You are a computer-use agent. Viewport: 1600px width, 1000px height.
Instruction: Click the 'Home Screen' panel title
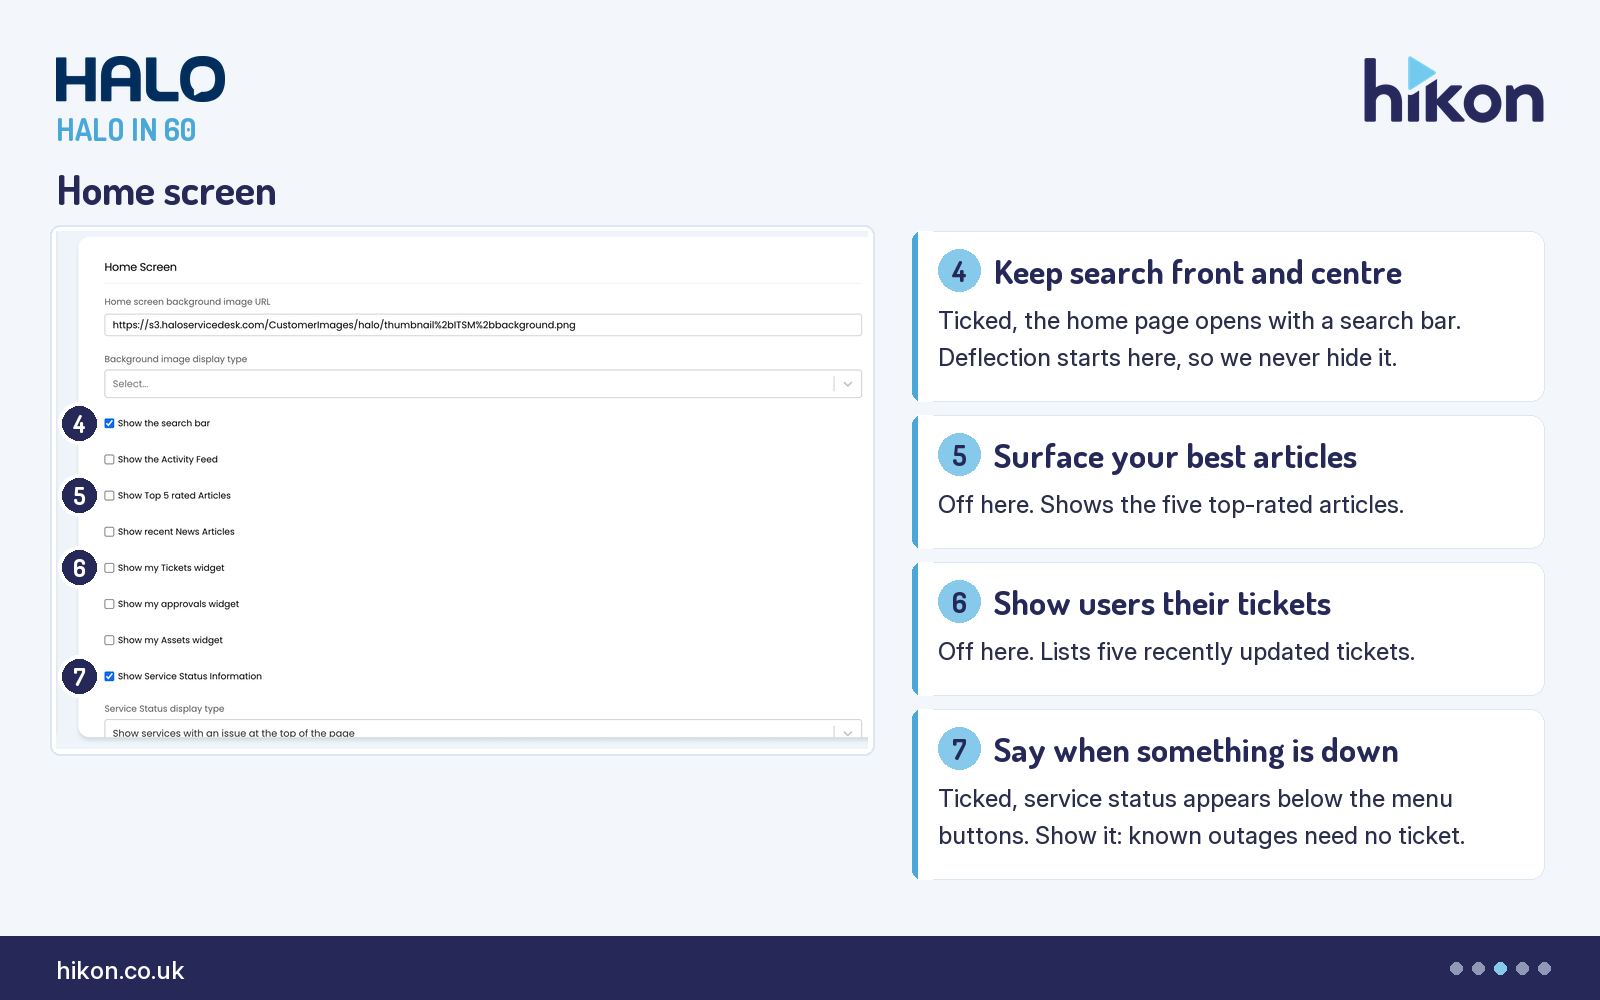point(140,267)
